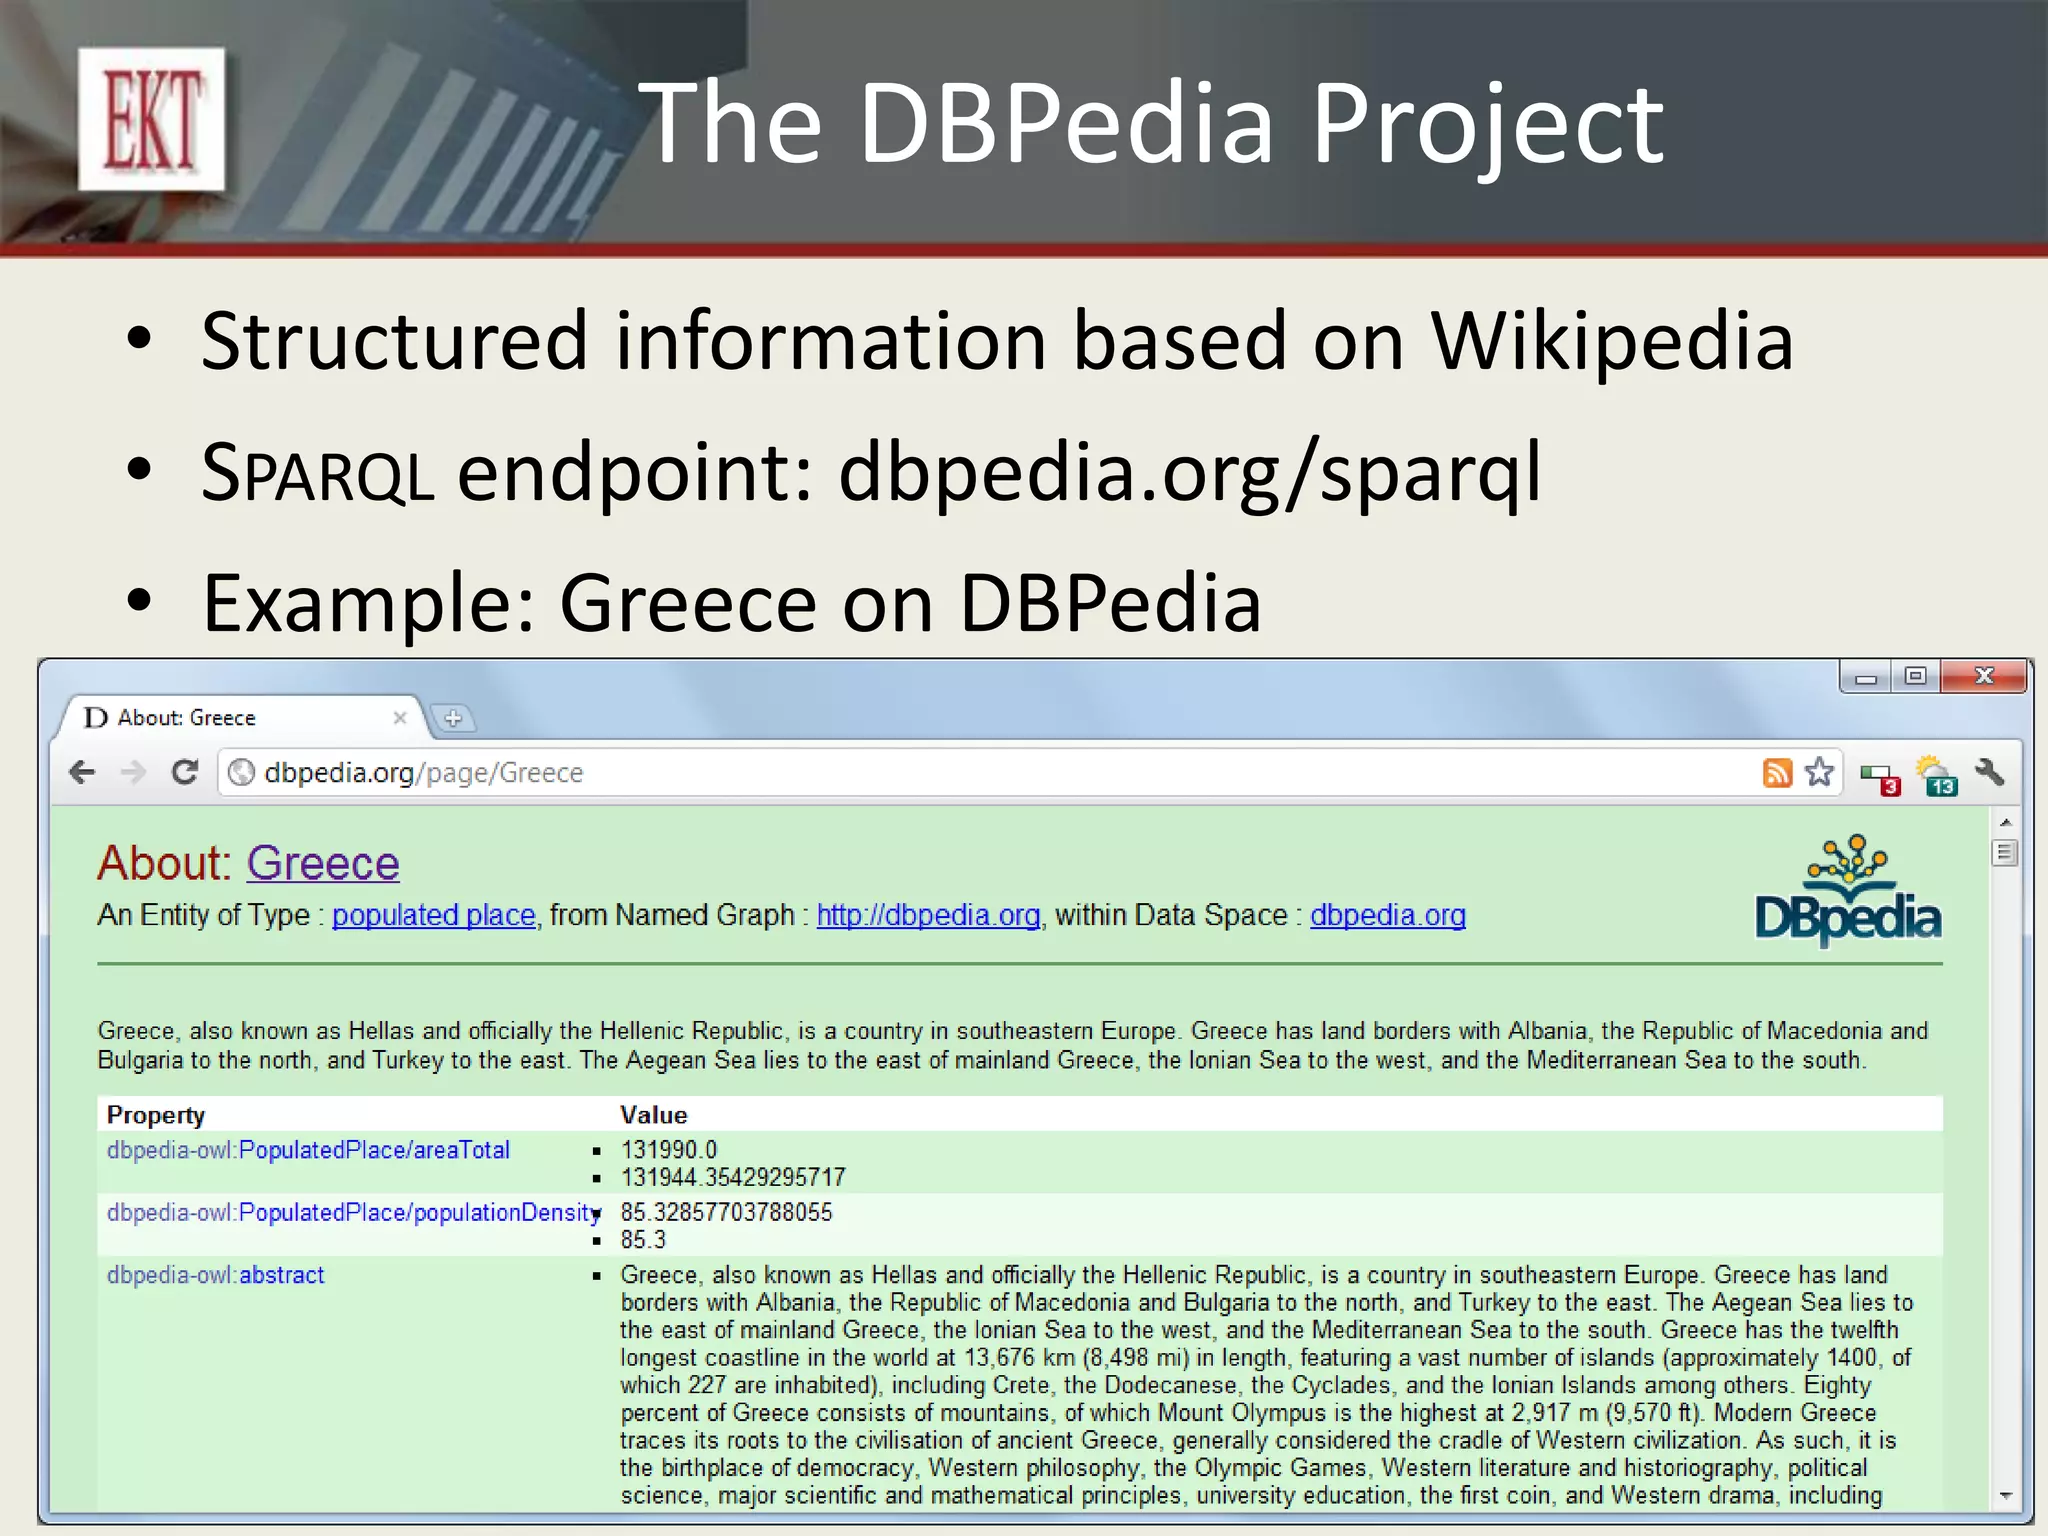Click the scrollbar down arrow

click(2005, 1496)
